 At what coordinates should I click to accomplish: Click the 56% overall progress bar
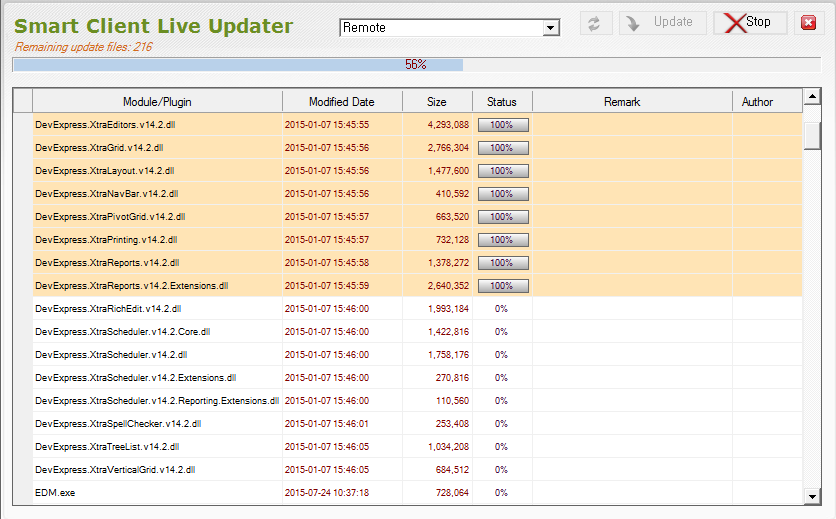coord(416,65)
